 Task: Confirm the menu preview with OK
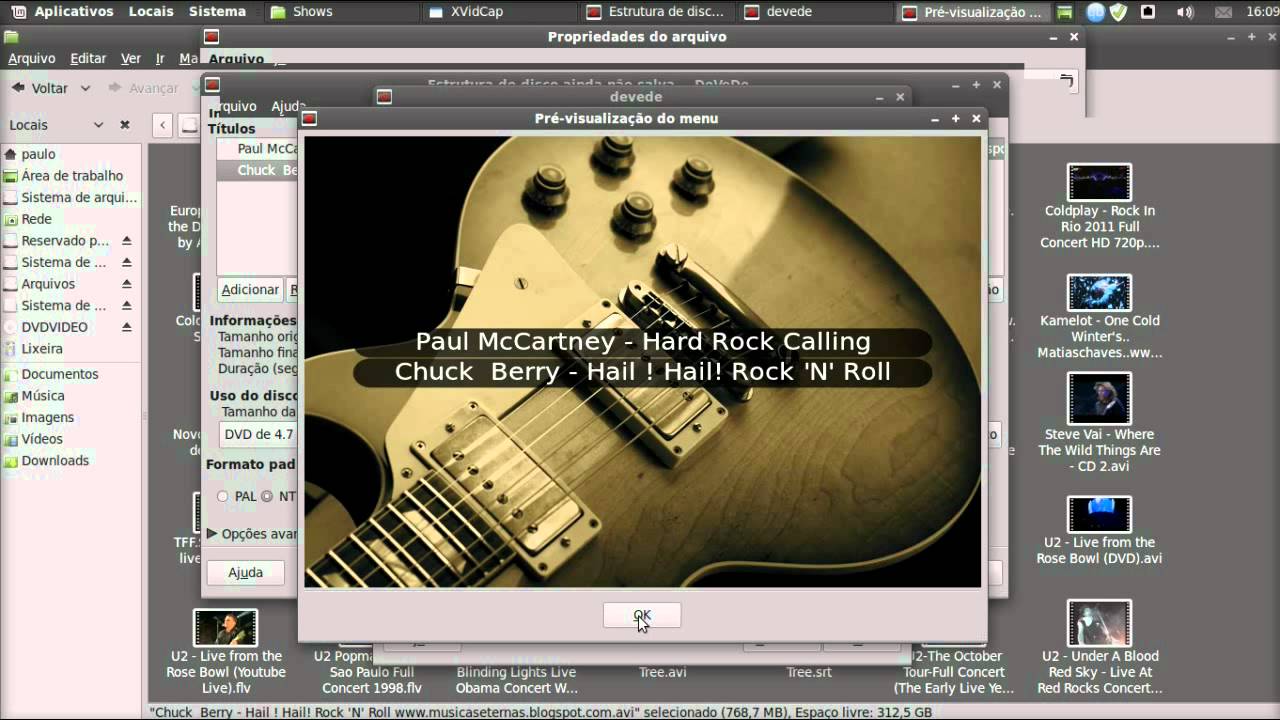click(x=642, y=616)
